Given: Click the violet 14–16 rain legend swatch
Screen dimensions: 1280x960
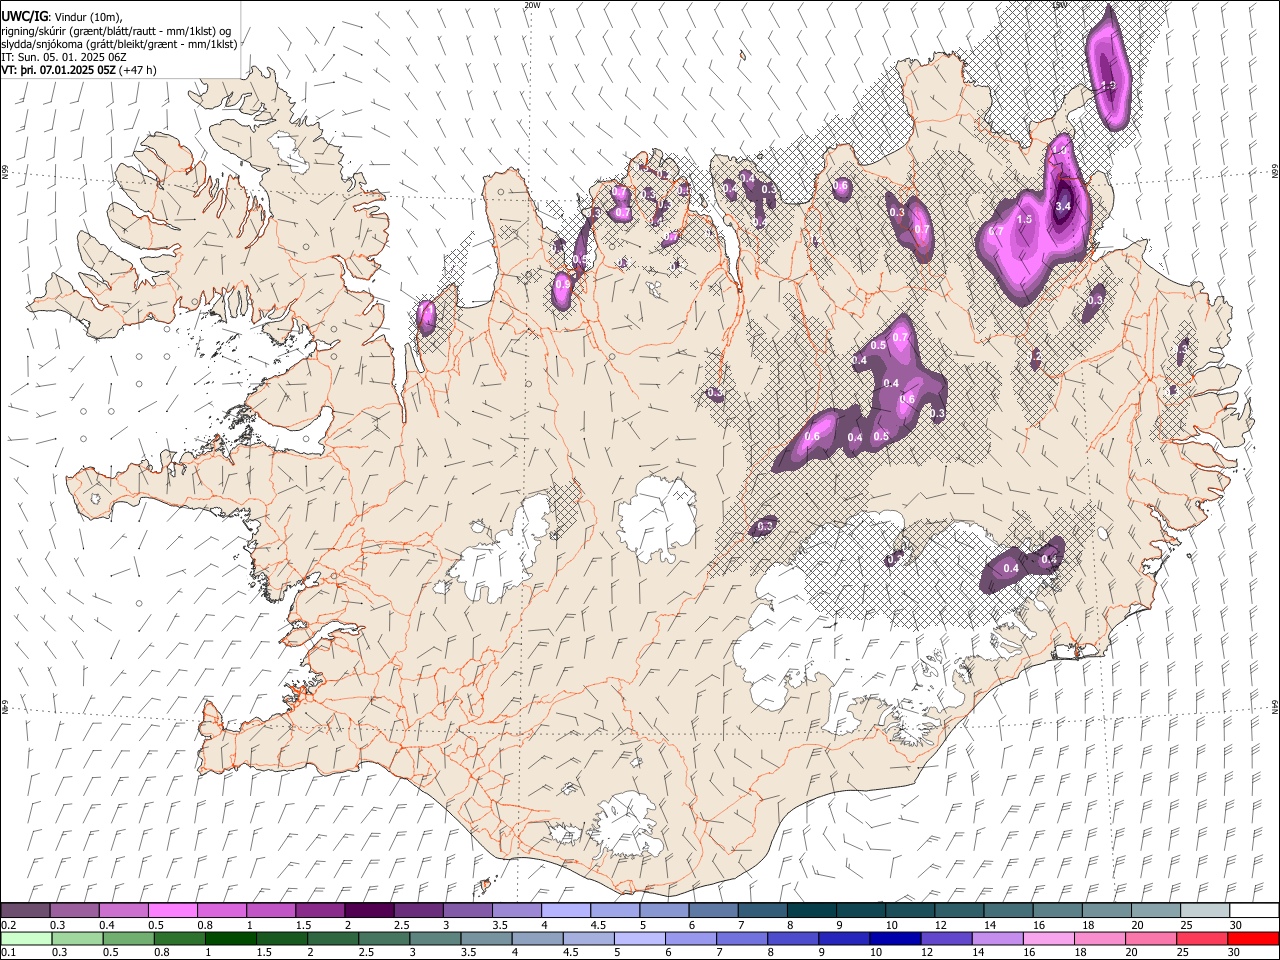Looking at the screenshot, I should (x=997, y=938).
